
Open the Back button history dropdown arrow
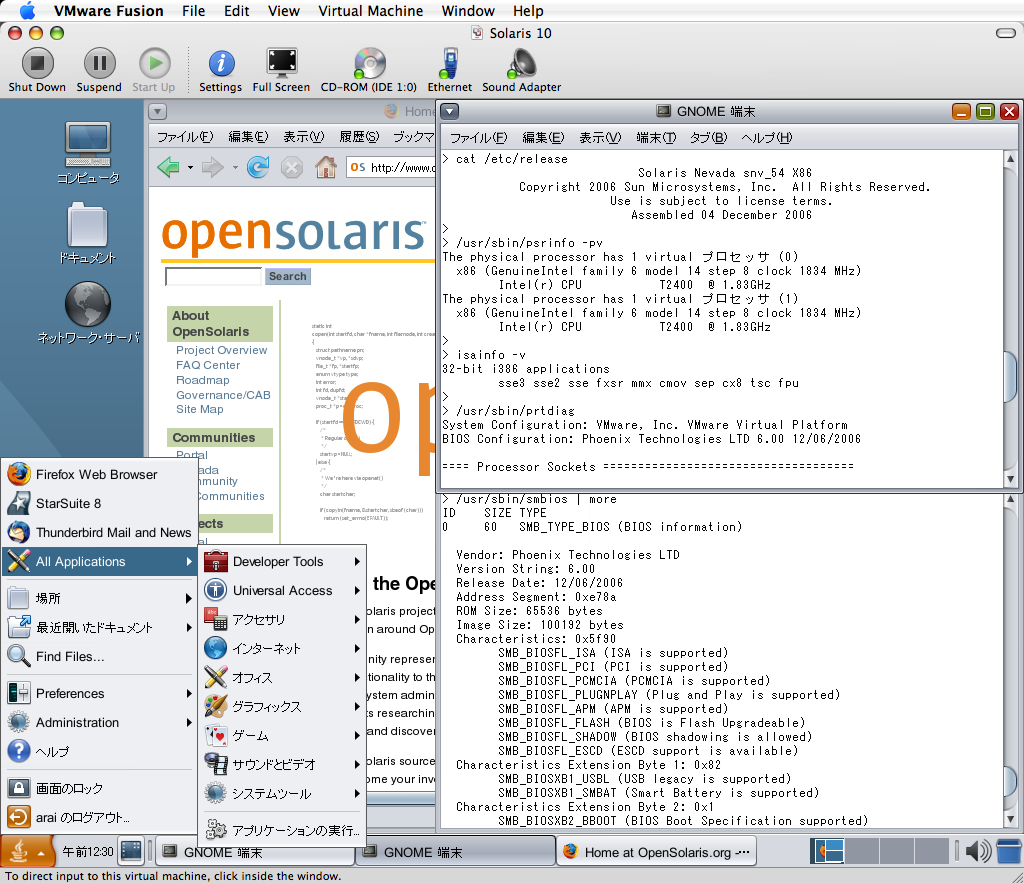190,168
